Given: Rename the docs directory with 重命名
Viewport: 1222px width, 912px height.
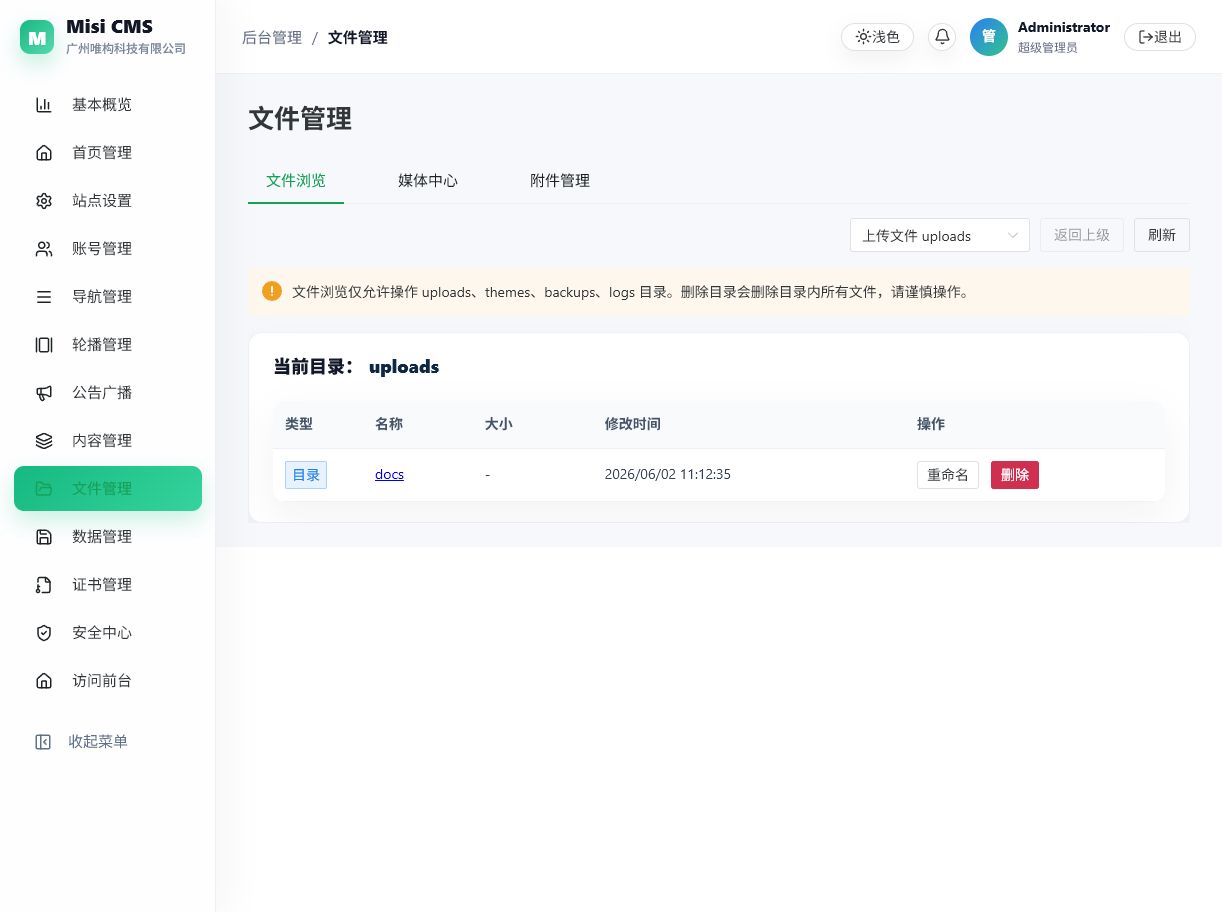Looking at the screenshot, I should [948, 475].
